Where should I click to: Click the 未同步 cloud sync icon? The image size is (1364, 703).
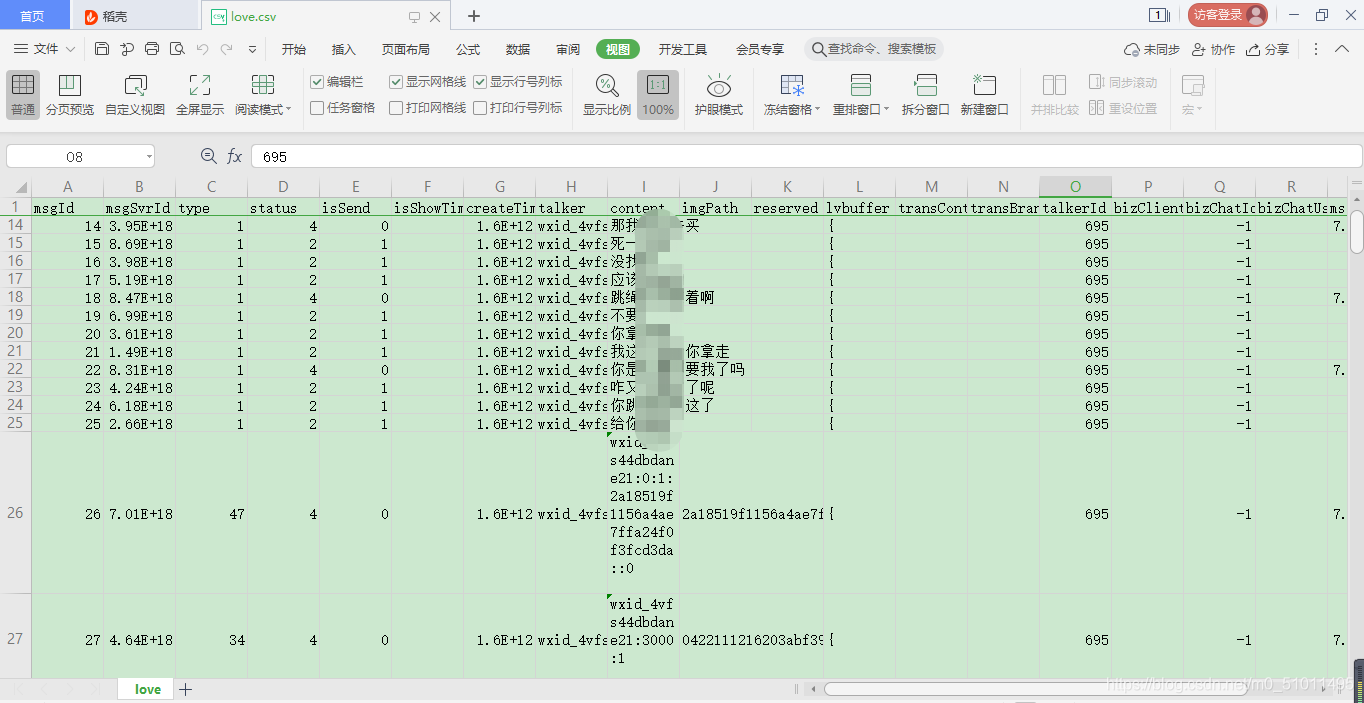tap(1152, 49)
